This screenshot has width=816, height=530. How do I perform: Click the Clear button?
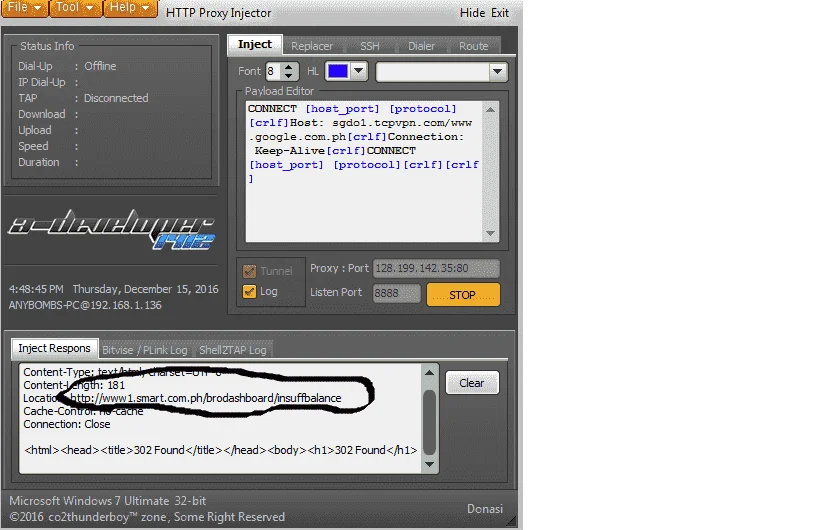click(472, 383)
